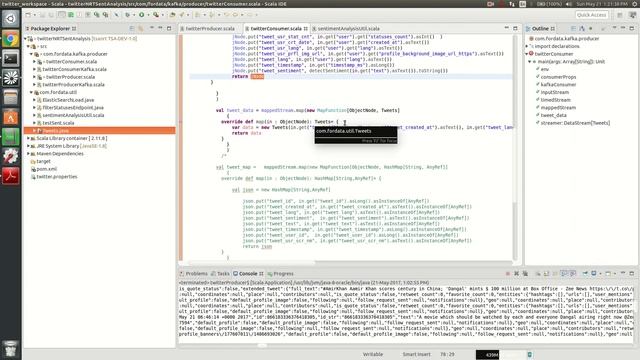Collapse twitterConsumer node in Outline
The image size is (640, 360).
(527, 54)
